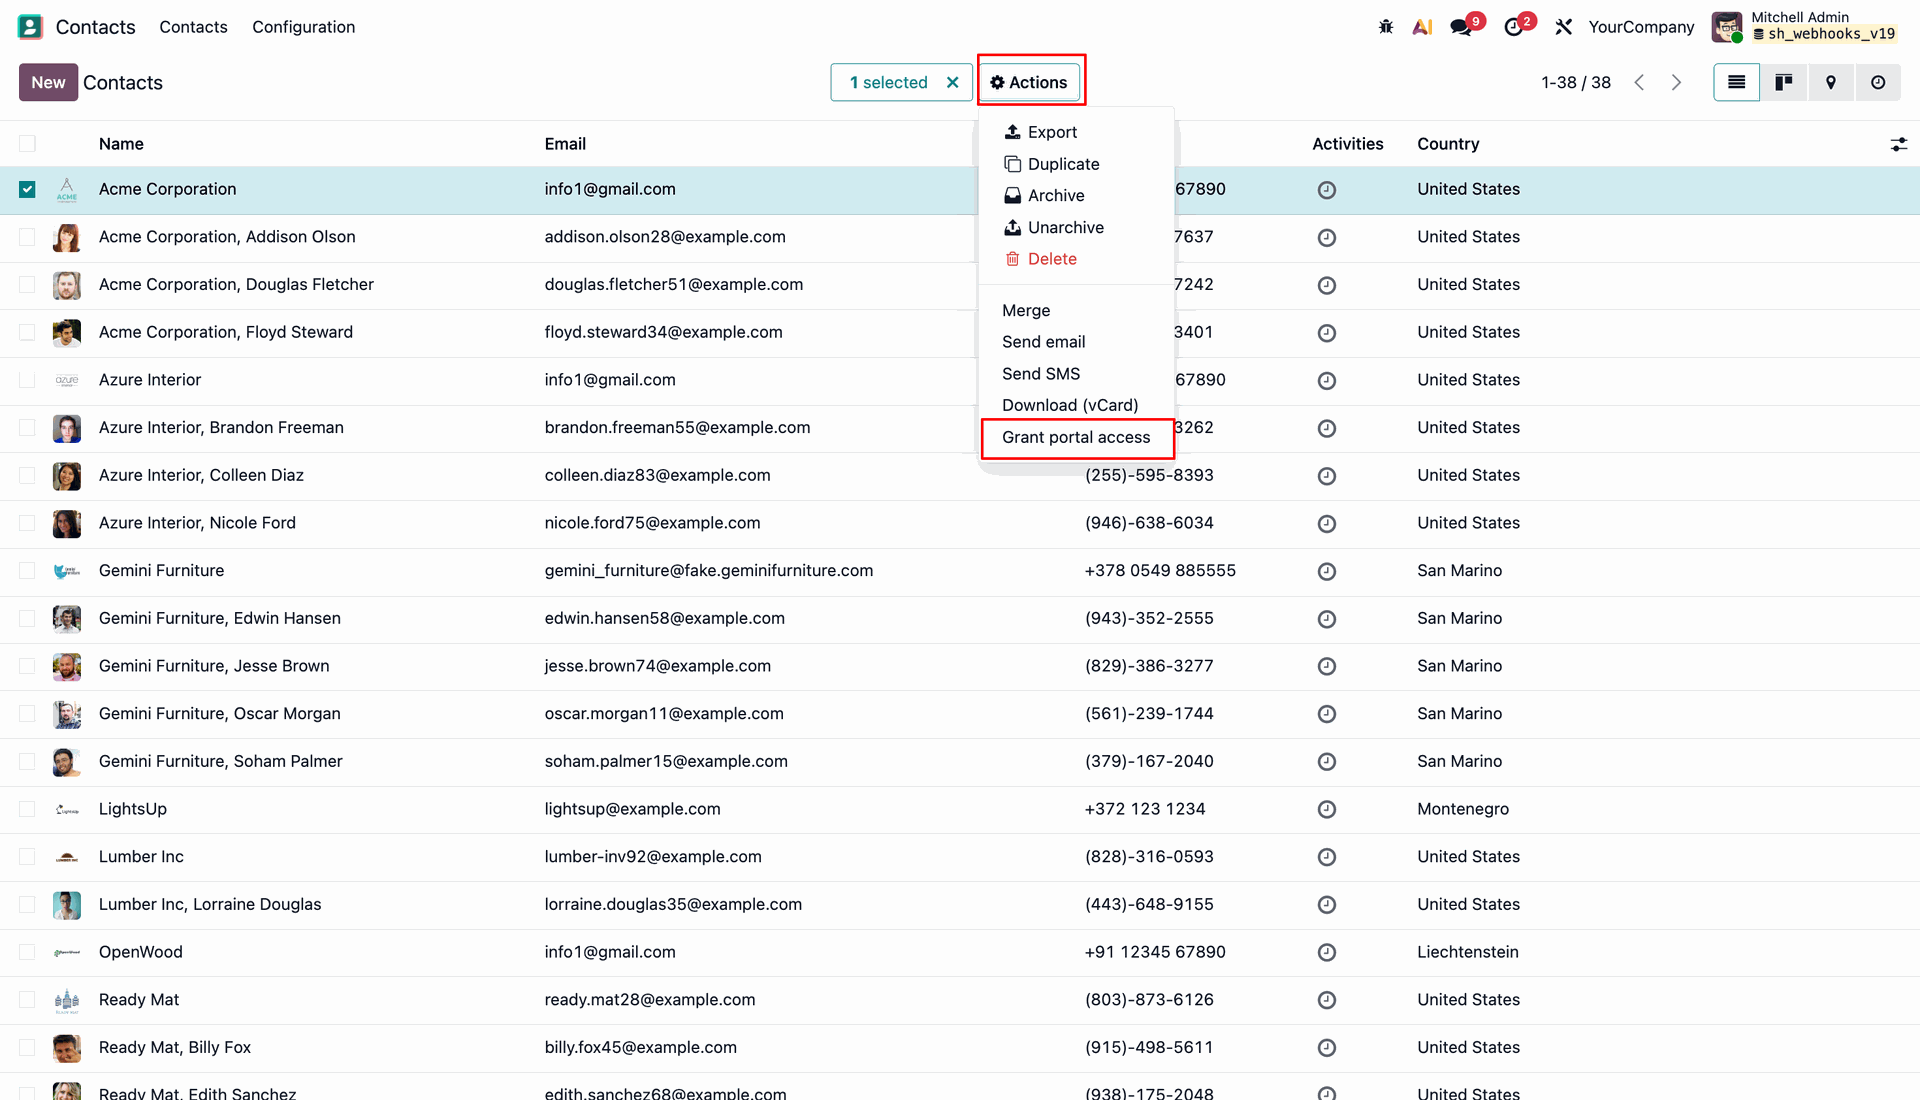Sort by the Country column header
This screenshot has width=1920, height=1100.
click(x=1447, y=144)
